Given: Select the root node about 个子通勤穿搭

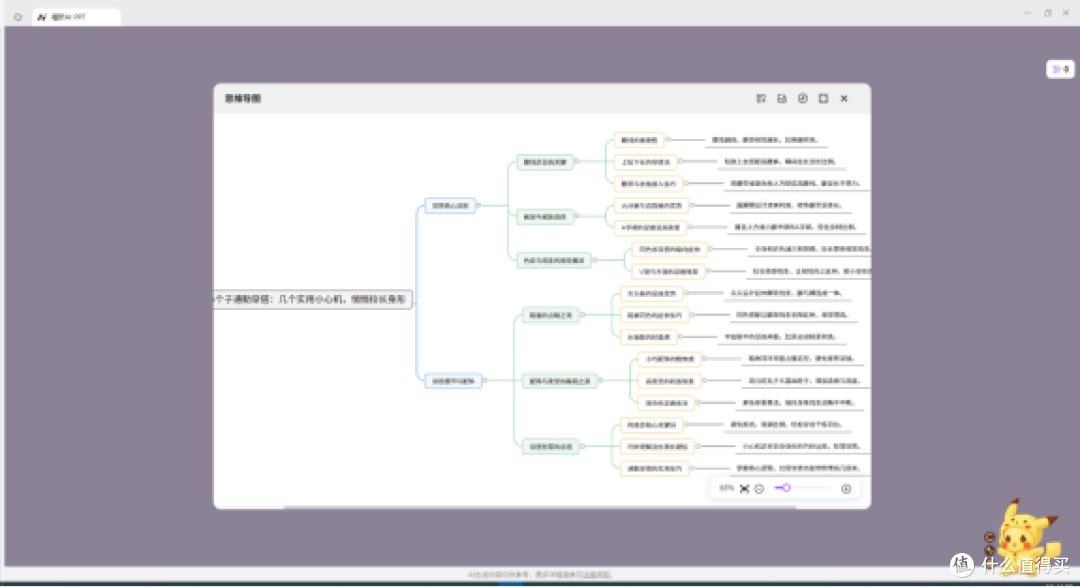Looking at the screenshot, I should pyautogui.click(x=313, y=300).
